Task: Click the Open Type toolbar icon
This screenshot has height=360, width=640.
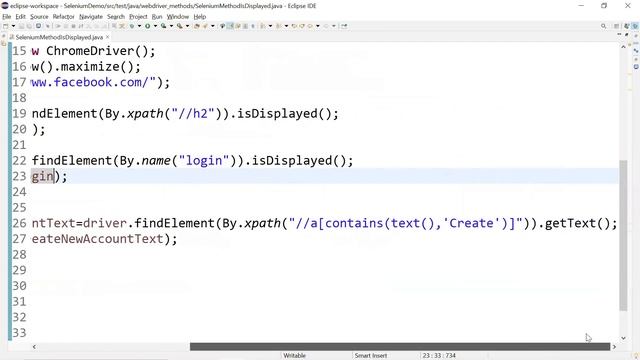Action: point(196,26)
